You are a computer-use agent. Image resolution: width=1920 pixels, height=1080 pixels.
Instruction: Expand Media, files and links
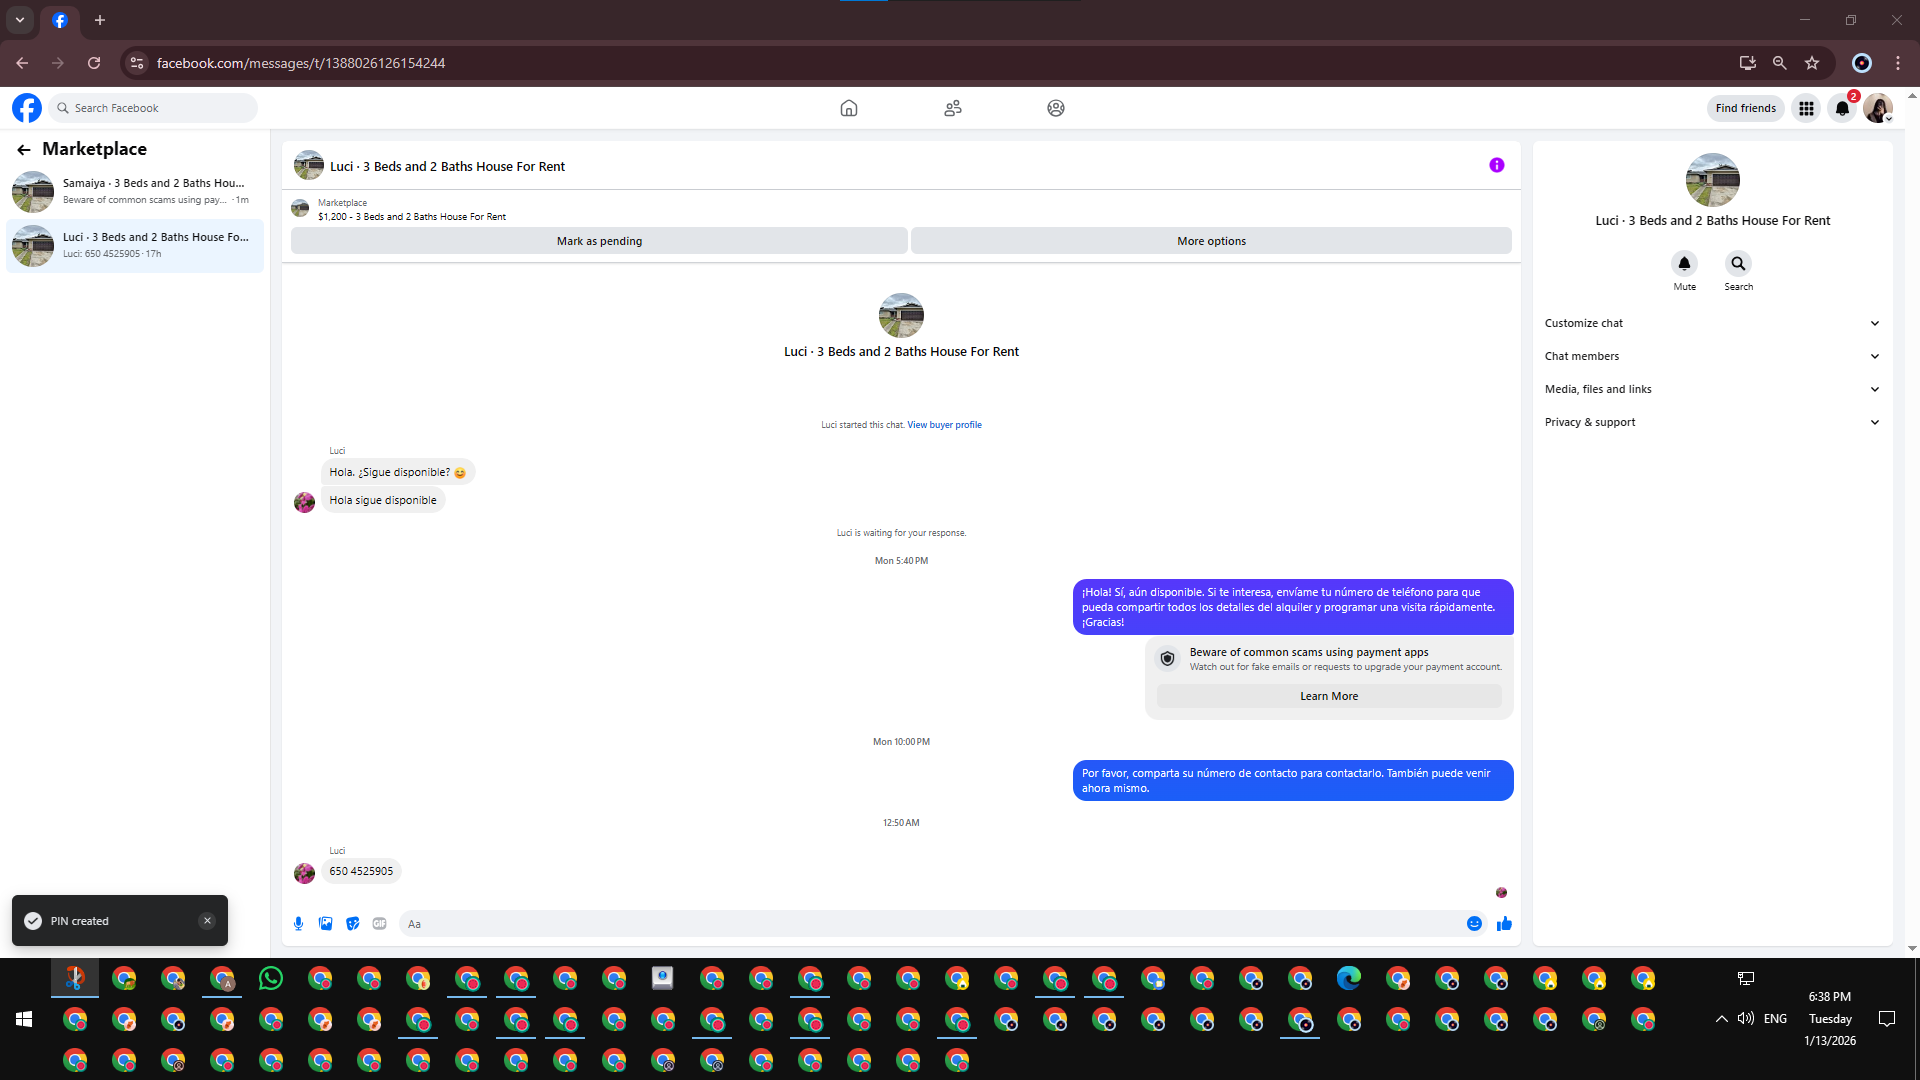(x=1712, y=389)
